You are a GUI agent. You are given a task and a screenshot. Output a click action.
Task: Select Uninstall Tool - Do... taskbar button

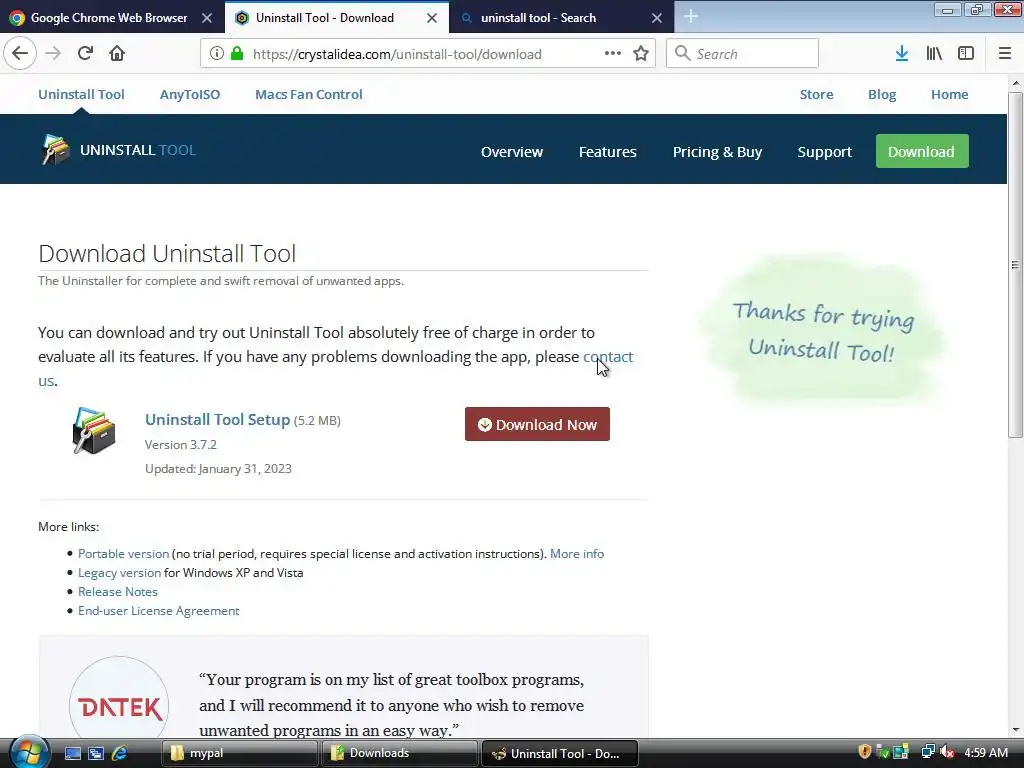[x=559, y=753]
